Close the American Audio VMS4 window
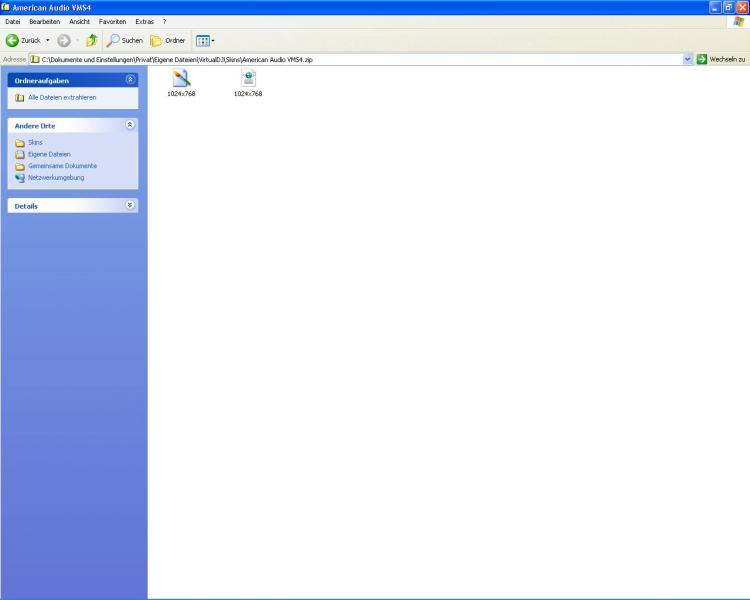The width and height of the screenshot is (750, 600). (742, 7)
